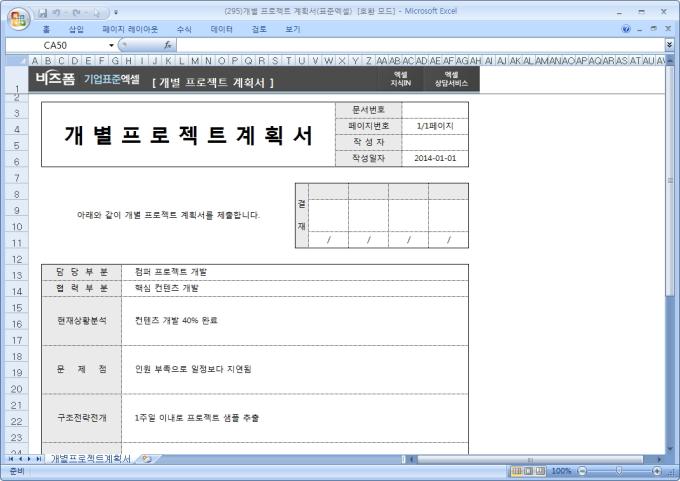Image resolution: width=680 pixels, height=481 pixels.
Task: Expand the formula bar with chevron
Action: 669,45
